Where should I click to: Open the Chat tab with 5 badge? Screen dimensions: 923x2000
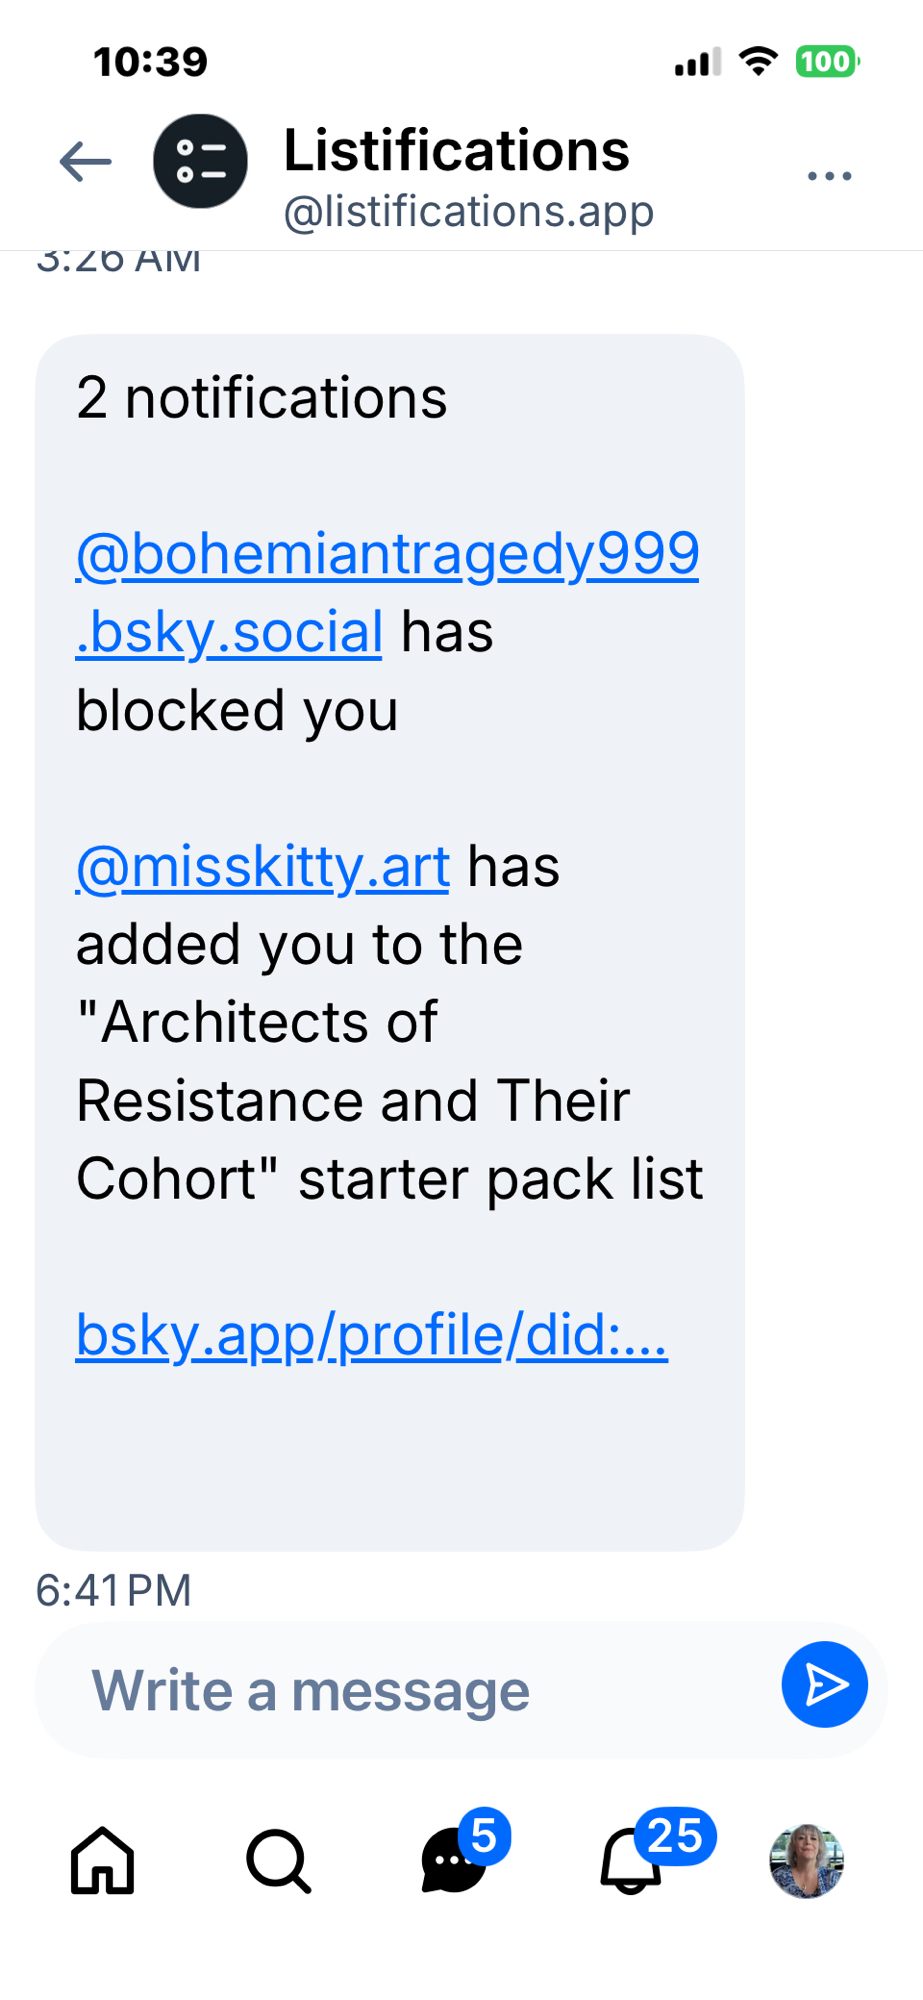[x=455, y=1861]
